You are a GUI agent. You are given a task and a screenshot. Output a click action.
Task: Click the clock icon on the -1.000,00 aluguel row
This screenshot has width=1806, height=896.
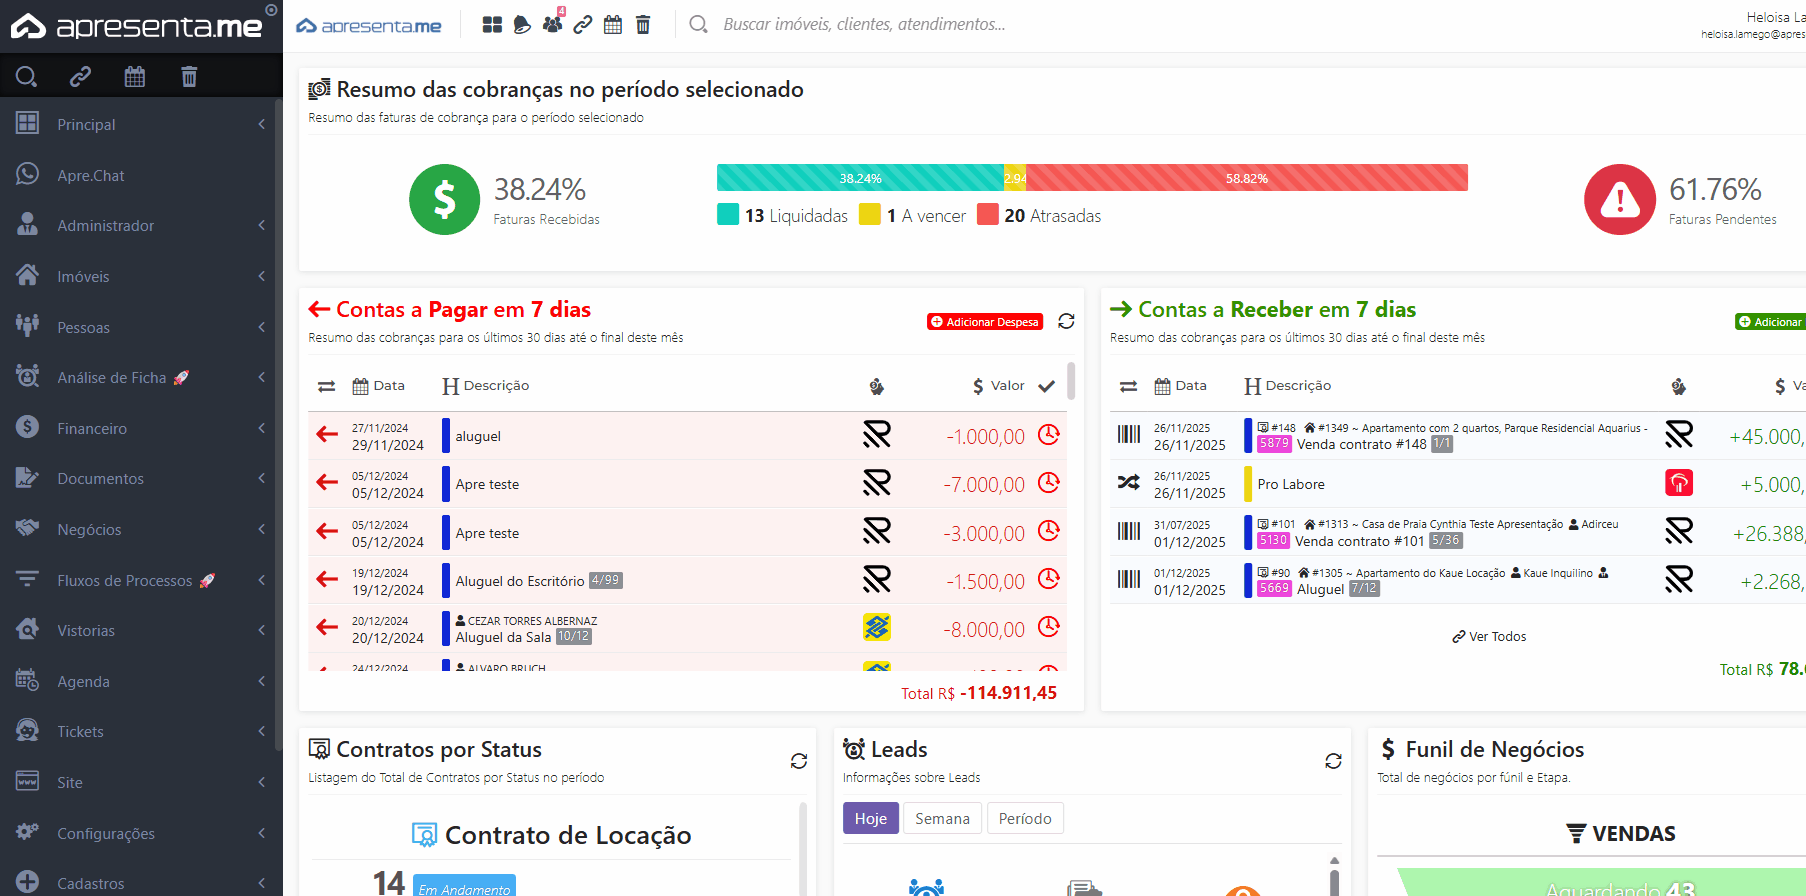click(1048, 435)
